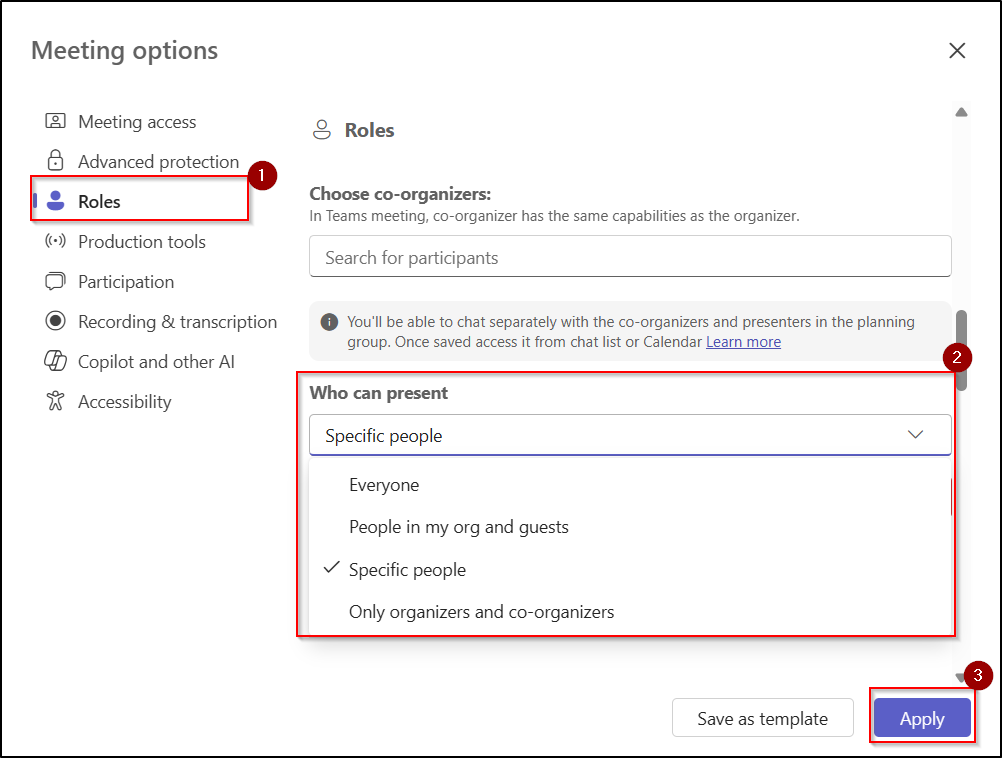
Task: Click the Roles heading icon in main panel
Action: click(321, 130)
